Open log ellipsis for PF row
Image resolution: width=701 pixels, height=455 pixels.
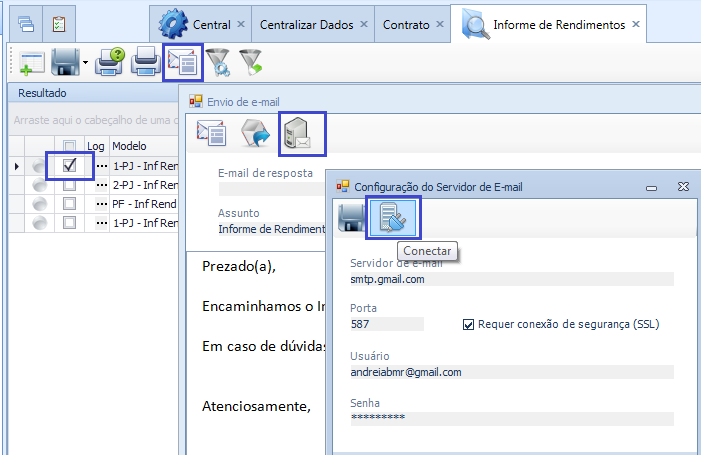click(102, 204)
